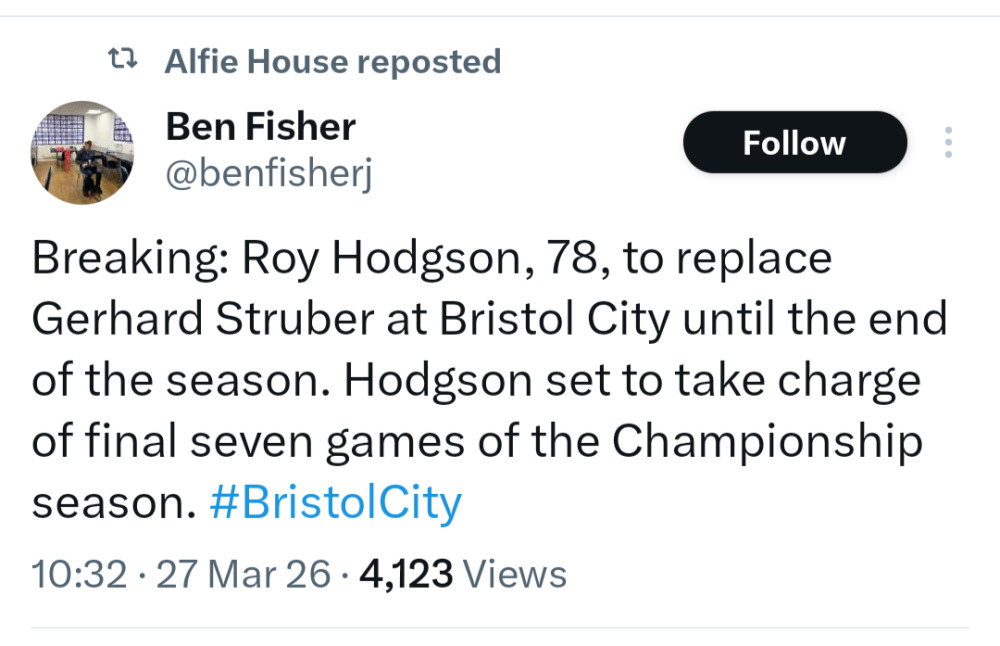Follow Ben Fisher
1000x646 pixels.
[x=794, y=143]
